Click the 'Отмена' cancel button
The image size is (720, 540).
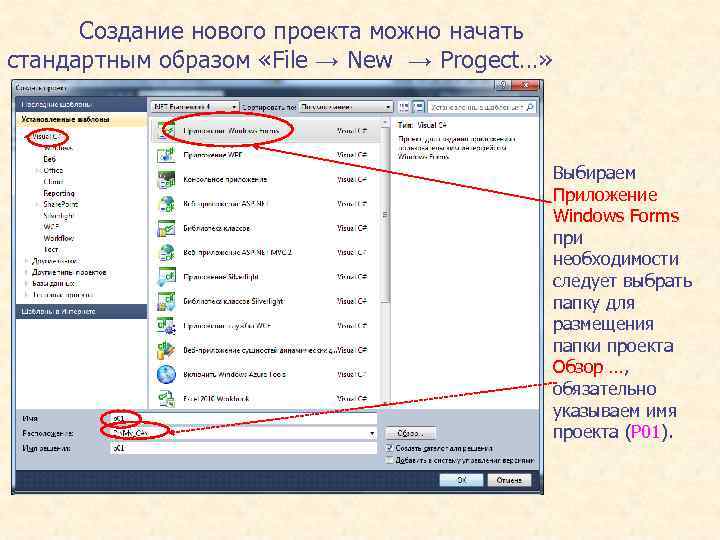tap(509, 480)
